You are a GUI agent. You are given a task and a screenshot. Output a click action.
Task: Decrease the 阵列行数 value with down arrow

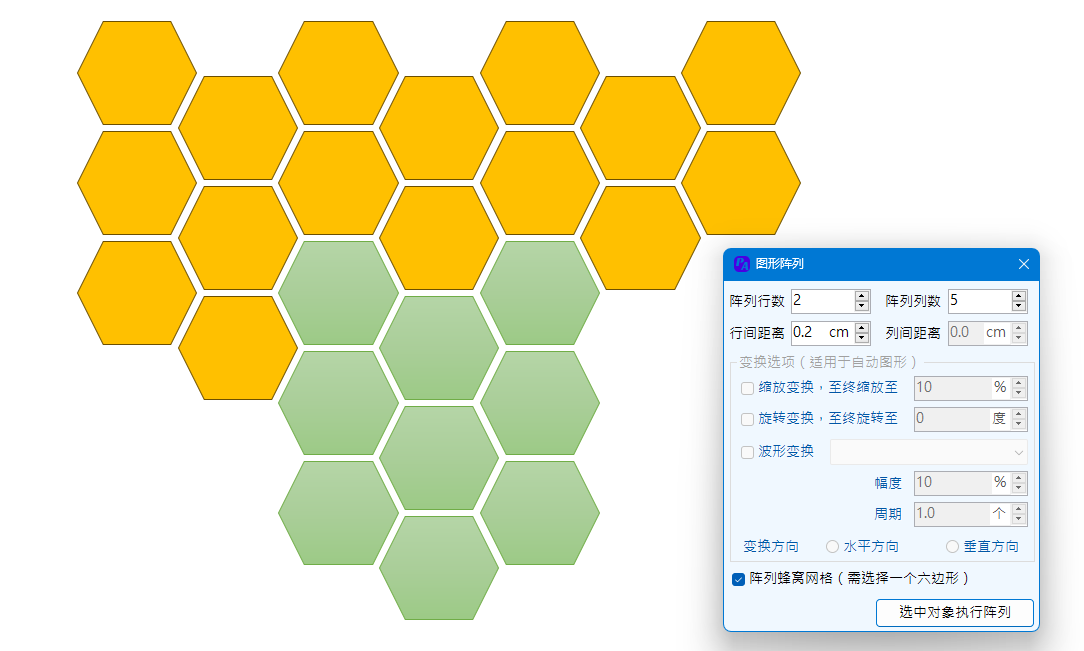[x=861, y=306]
